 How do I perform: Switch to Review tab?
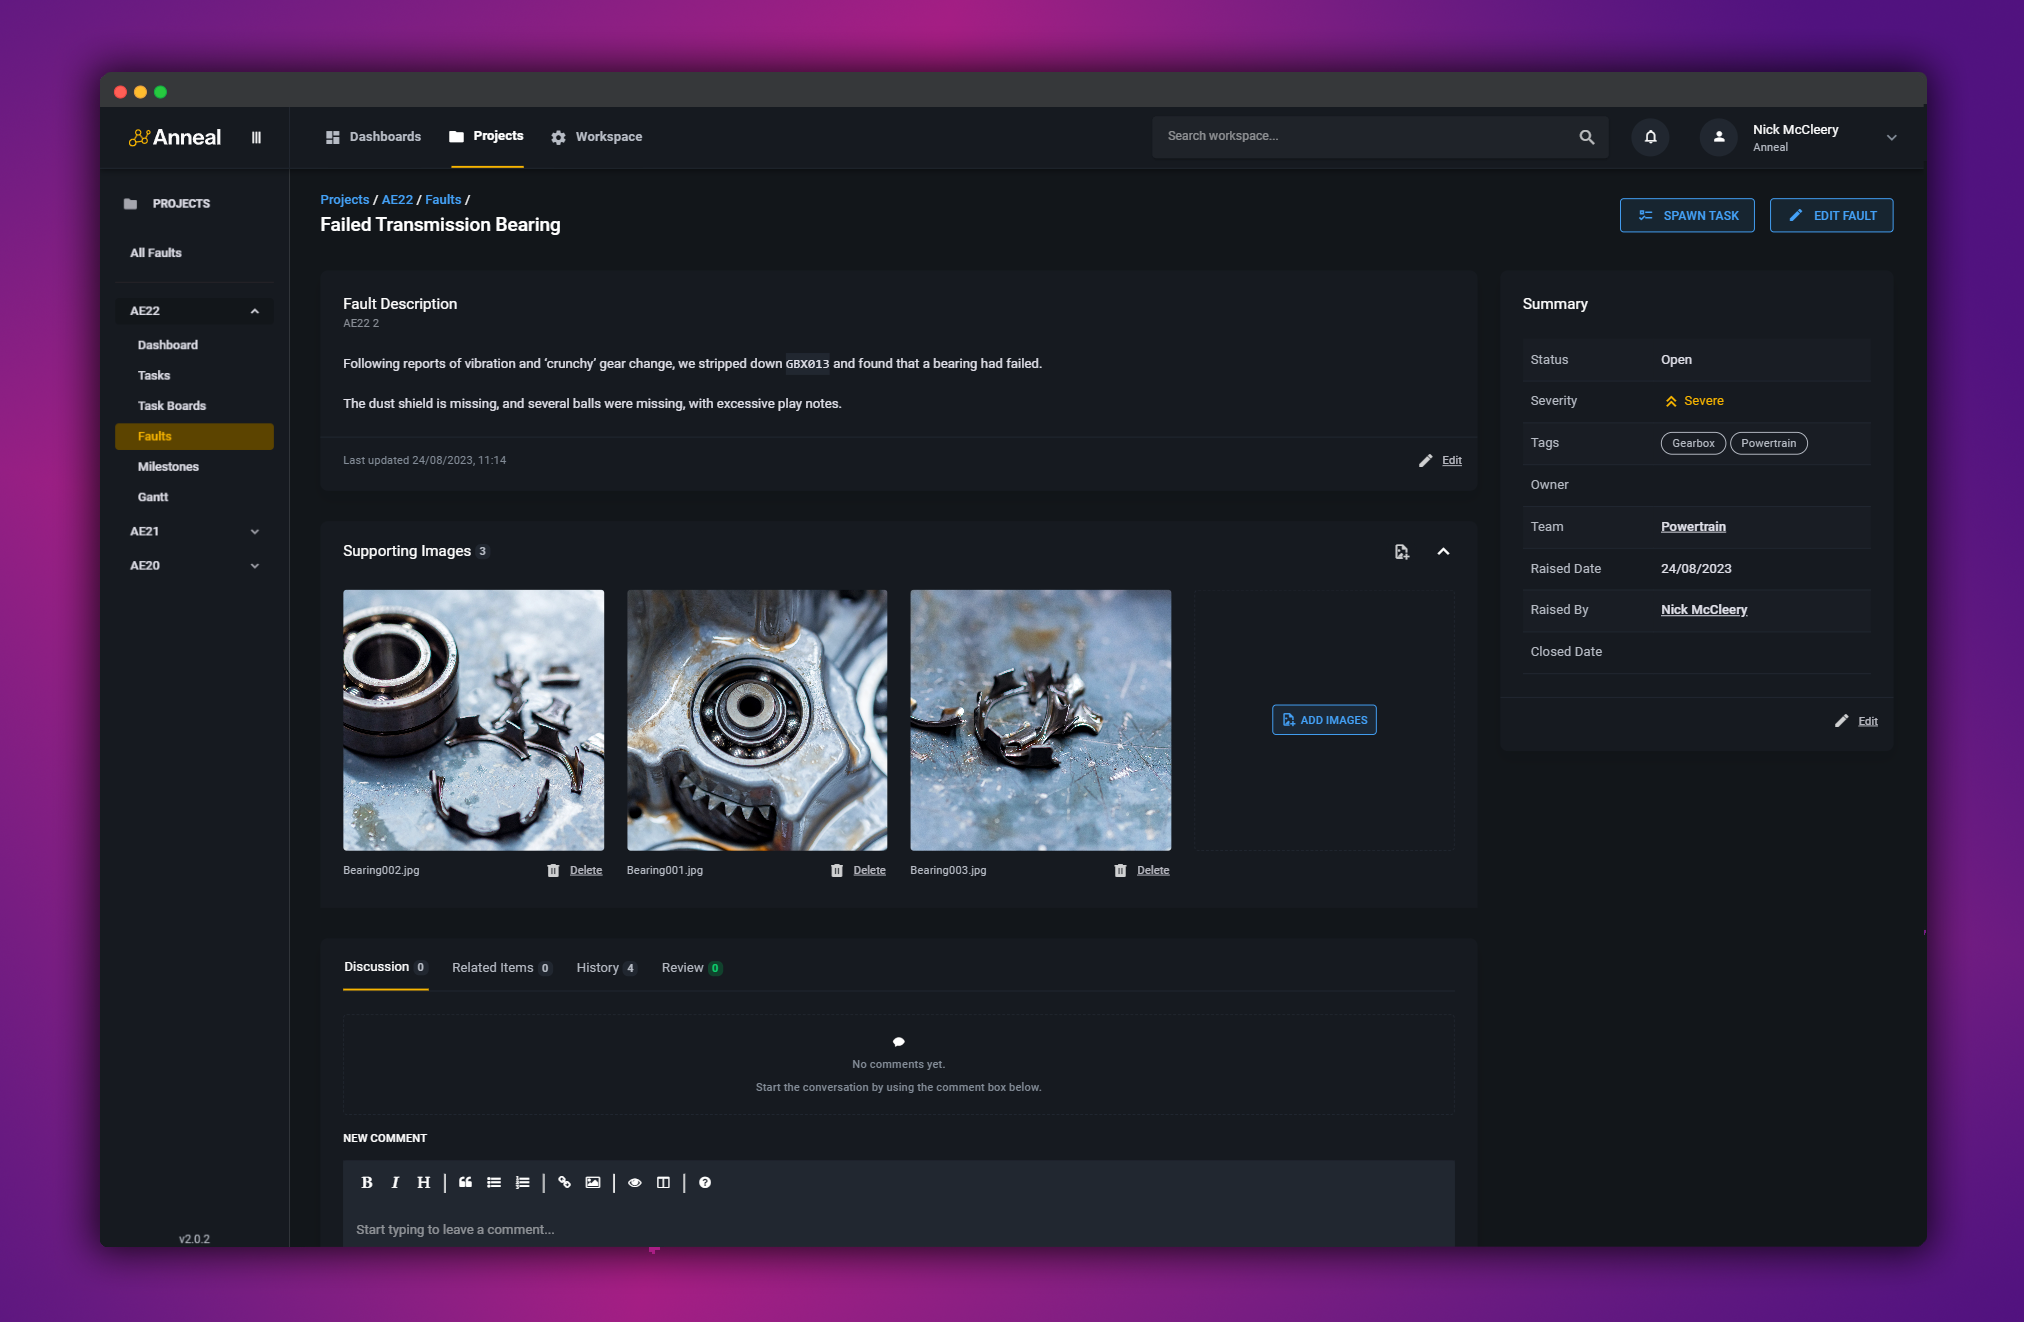pos(691,968)
